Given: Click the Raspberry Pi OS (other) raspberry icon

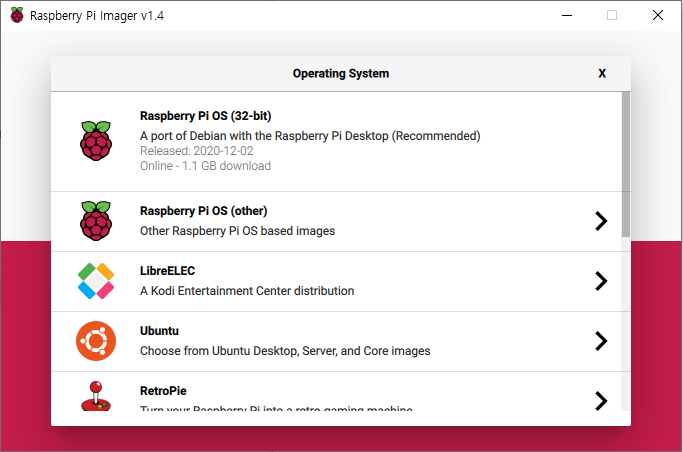Looking at the screenshot, I should pyautogui.click(x=96, y=221).
